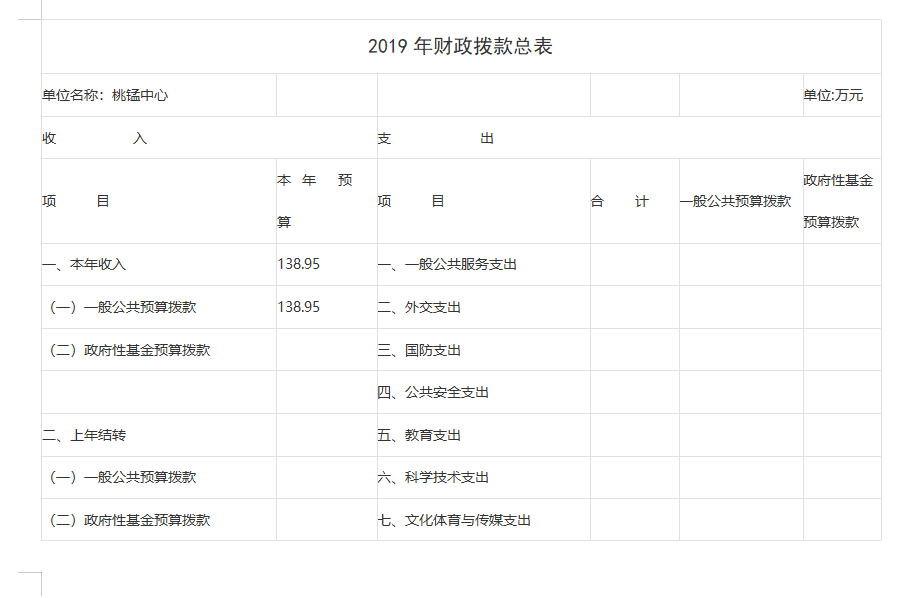Place cursor in "六、科学技术支出" cell

coord(433,478)
